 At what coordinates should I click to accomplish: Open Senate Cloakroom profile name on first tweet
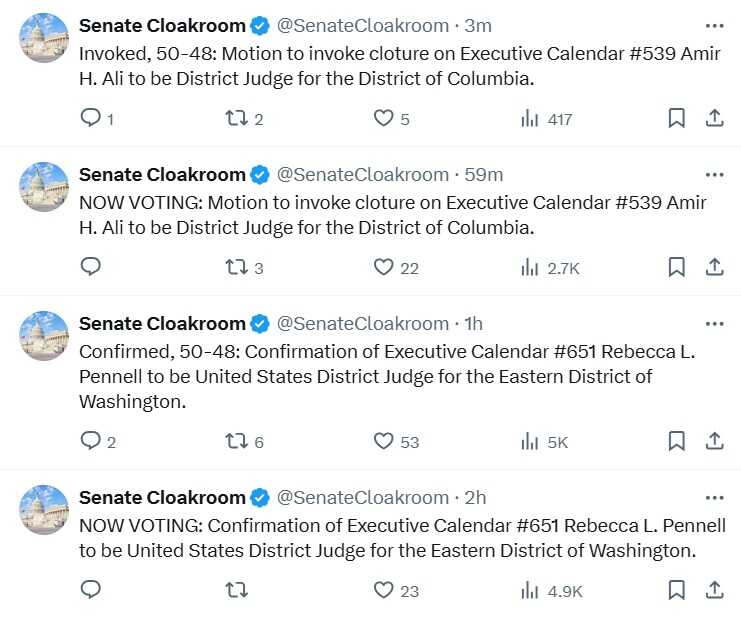(x=162, y=25)
